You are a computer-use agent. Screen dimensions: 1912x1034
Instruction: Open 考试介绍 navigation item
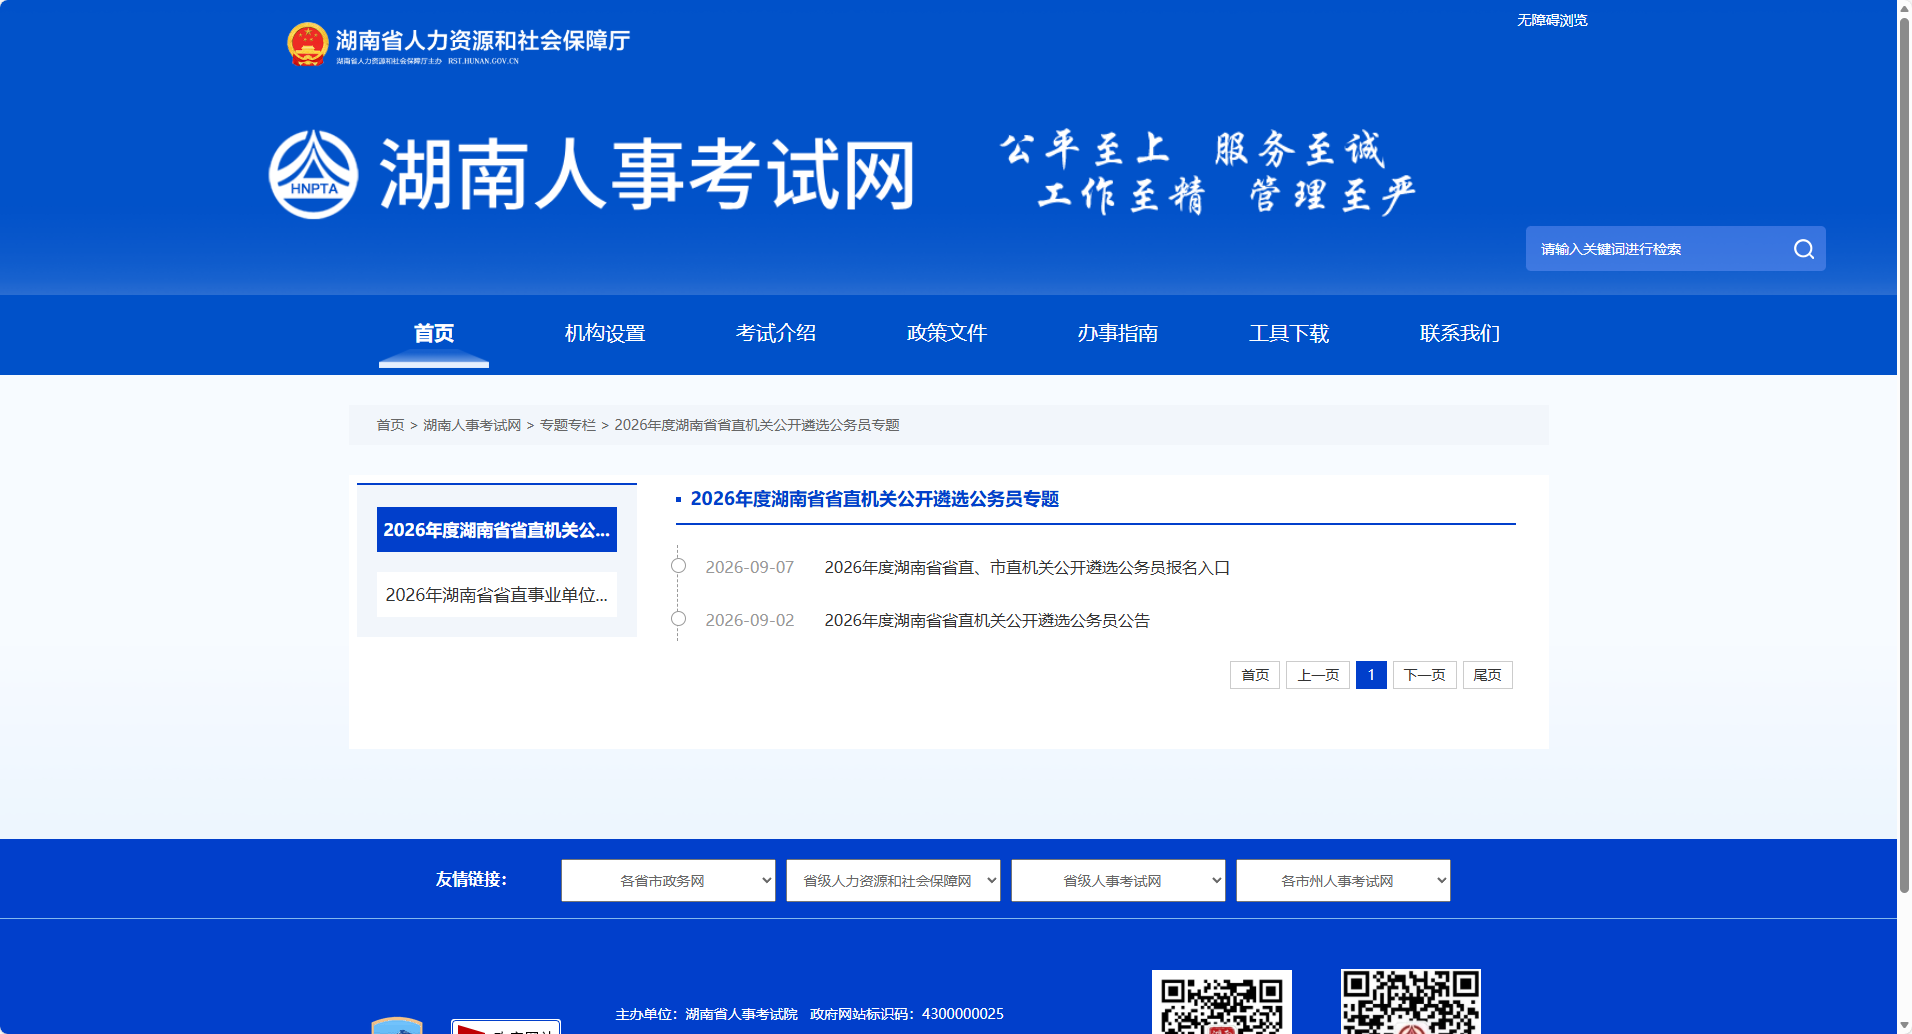coord(776,333)
